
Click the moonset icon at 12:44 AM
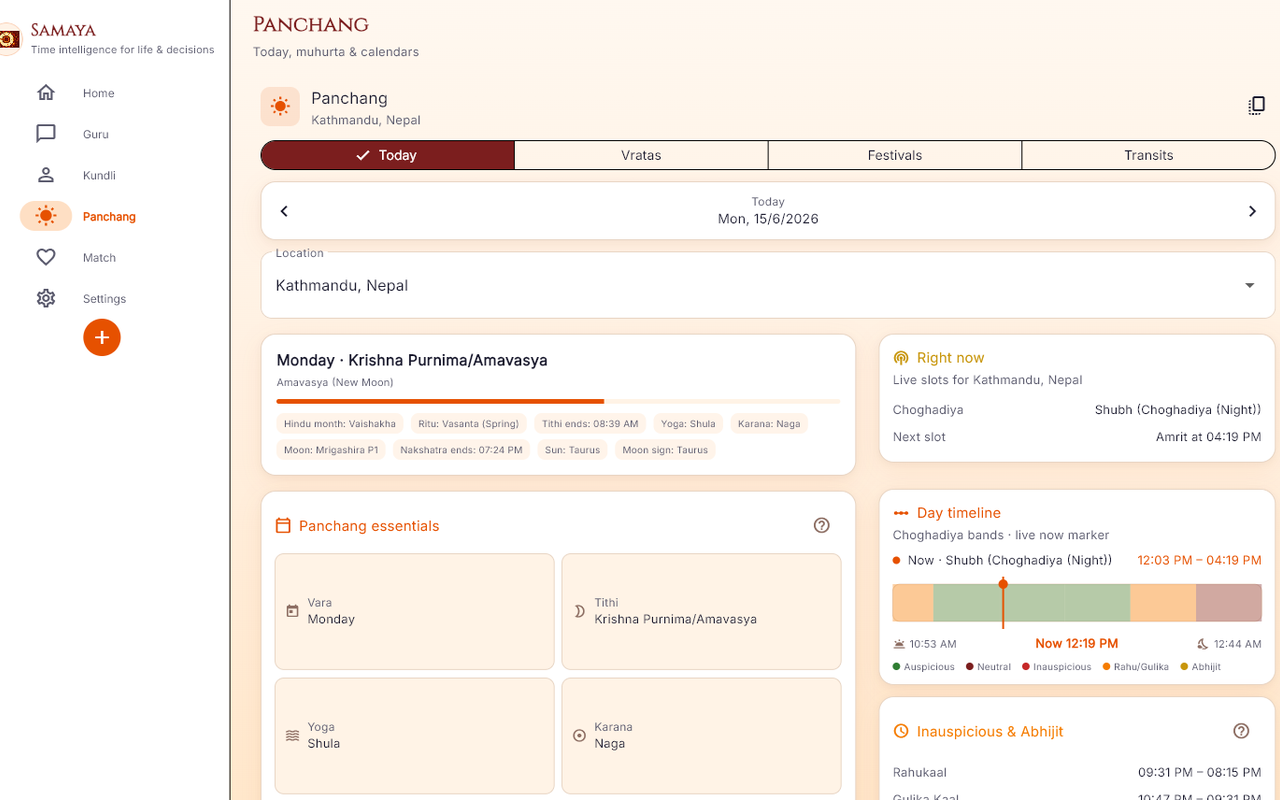click(x=1203, y=644)
